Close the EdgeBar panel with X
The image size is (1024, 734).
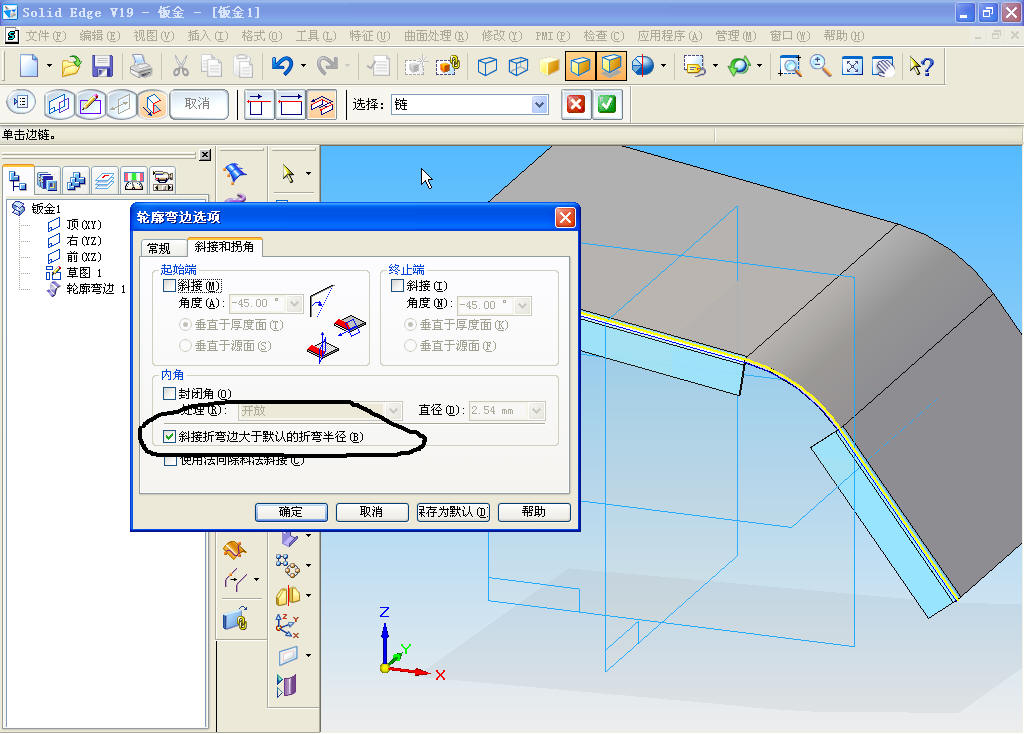[x=205, y=155]
